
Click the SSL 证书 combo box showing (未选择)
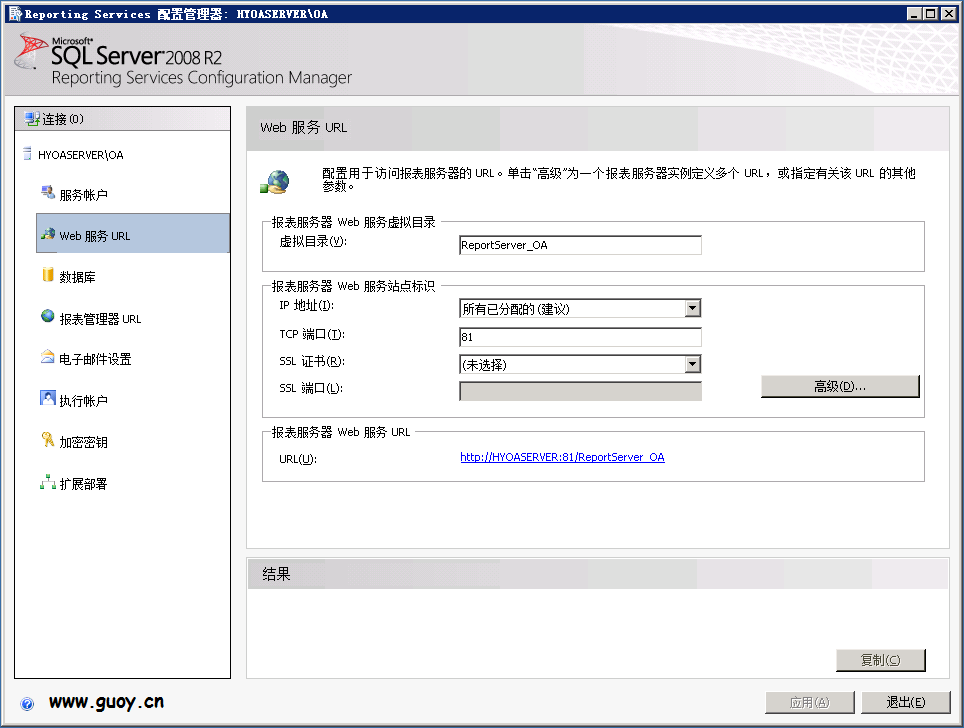click(580, 365)
